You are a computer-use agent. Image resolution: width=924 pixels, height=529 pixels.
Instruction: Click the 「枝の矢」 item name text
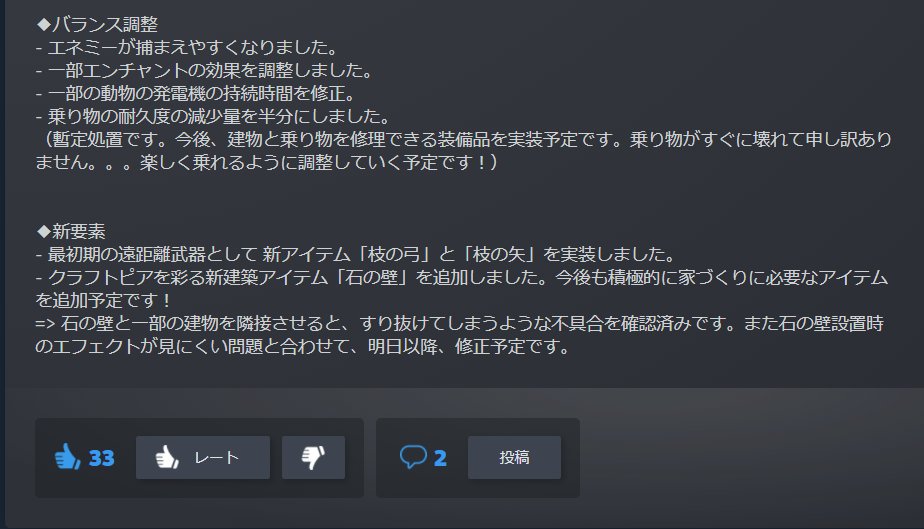pos(499,254)
